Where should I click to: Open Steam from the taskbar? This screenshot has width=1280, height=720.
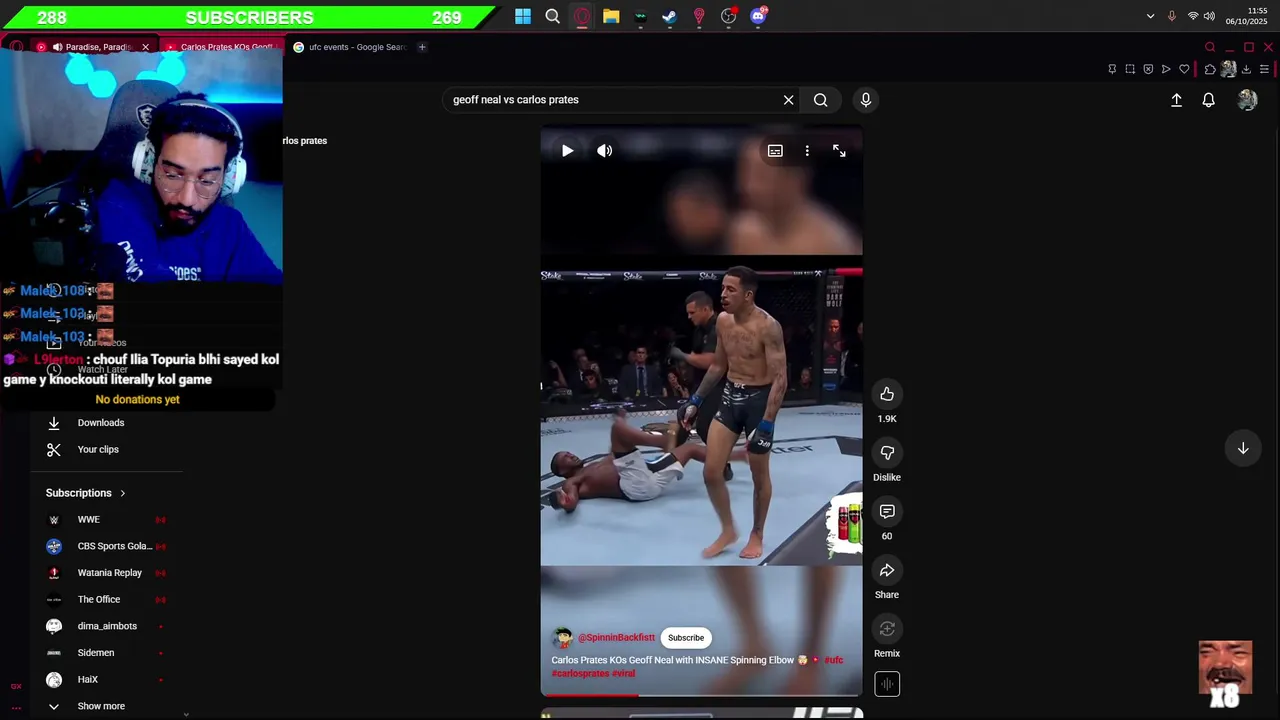[669, 16]
